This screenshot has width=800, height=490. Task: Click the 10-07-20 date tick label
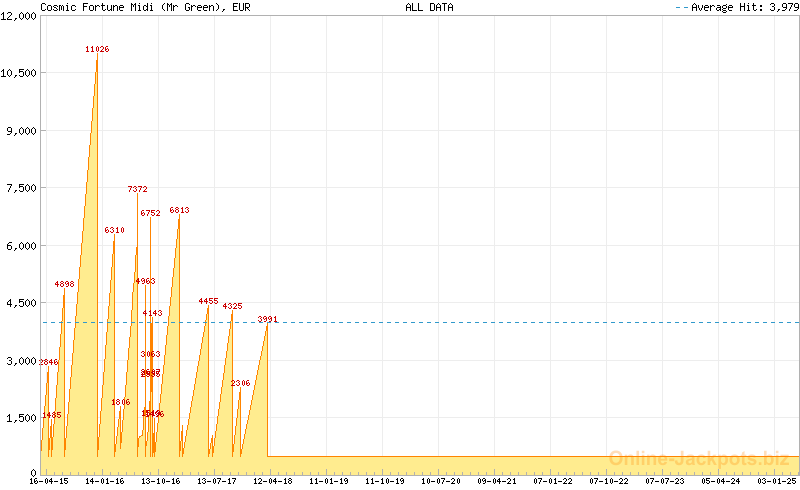coord(440,481)
